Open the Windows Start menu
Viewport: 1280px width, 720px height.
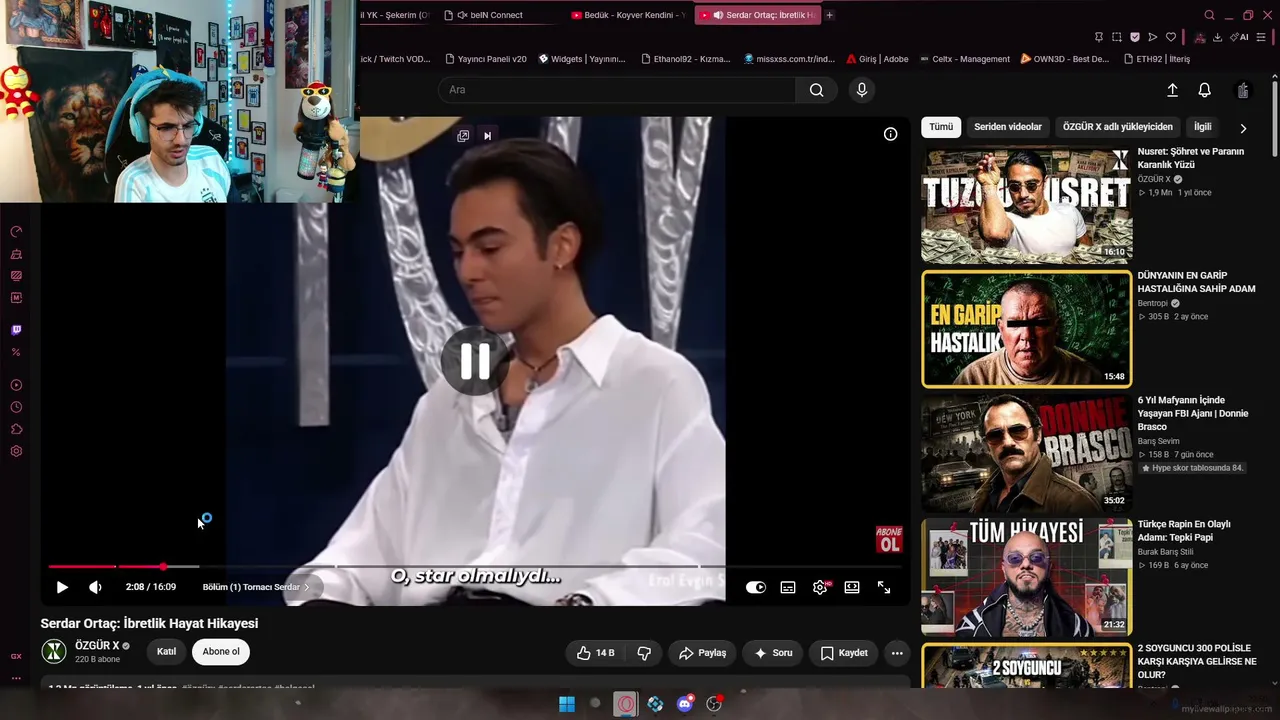567,704
